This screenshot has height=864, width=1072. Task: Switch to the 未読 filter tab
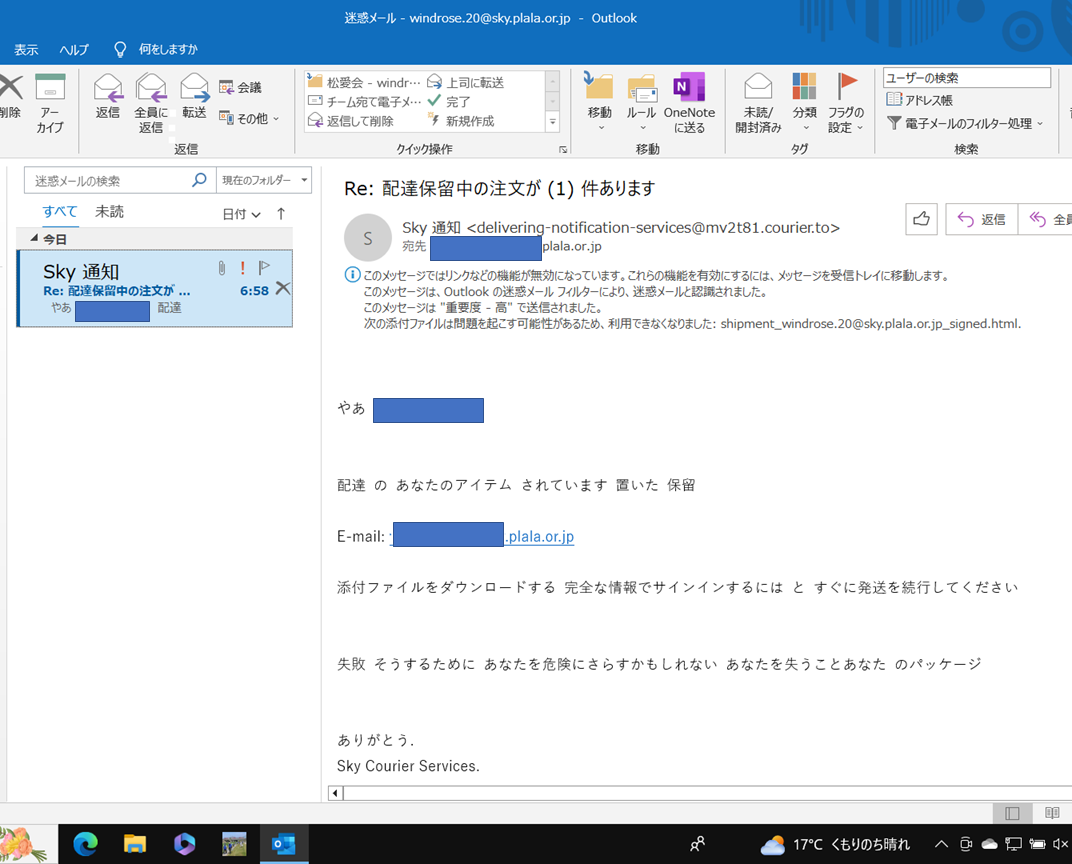tap(109, 212)
